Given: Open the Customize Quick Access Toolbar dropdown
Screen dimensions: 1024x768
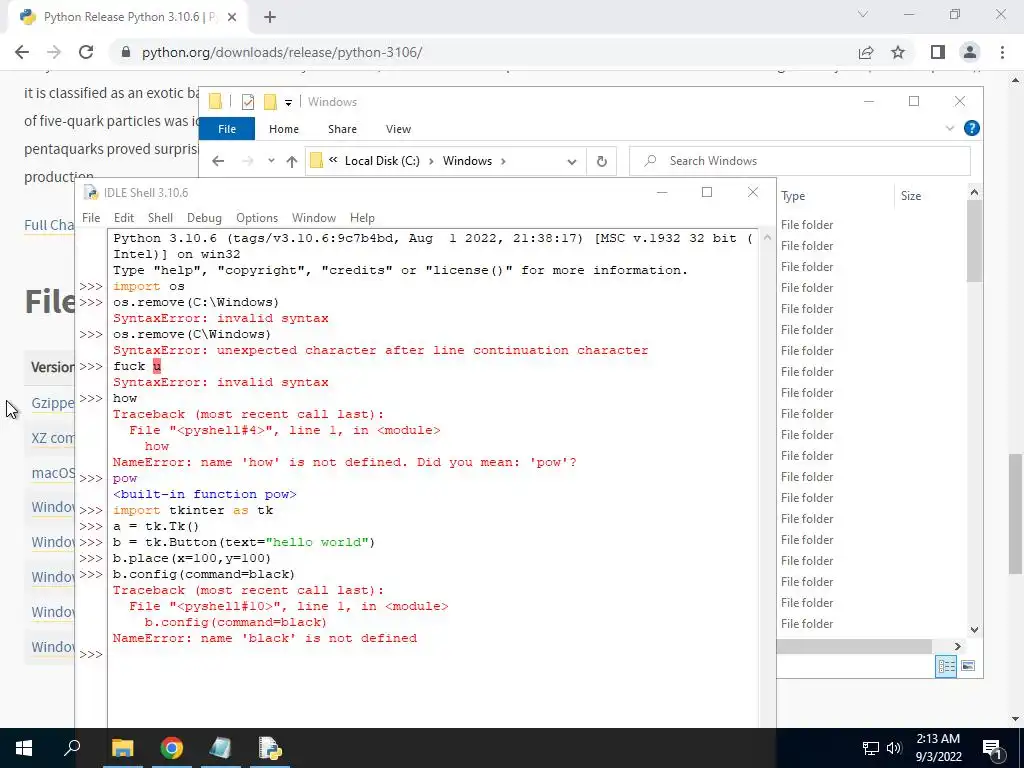Looking at the screenshot, I should click(288, 103).
